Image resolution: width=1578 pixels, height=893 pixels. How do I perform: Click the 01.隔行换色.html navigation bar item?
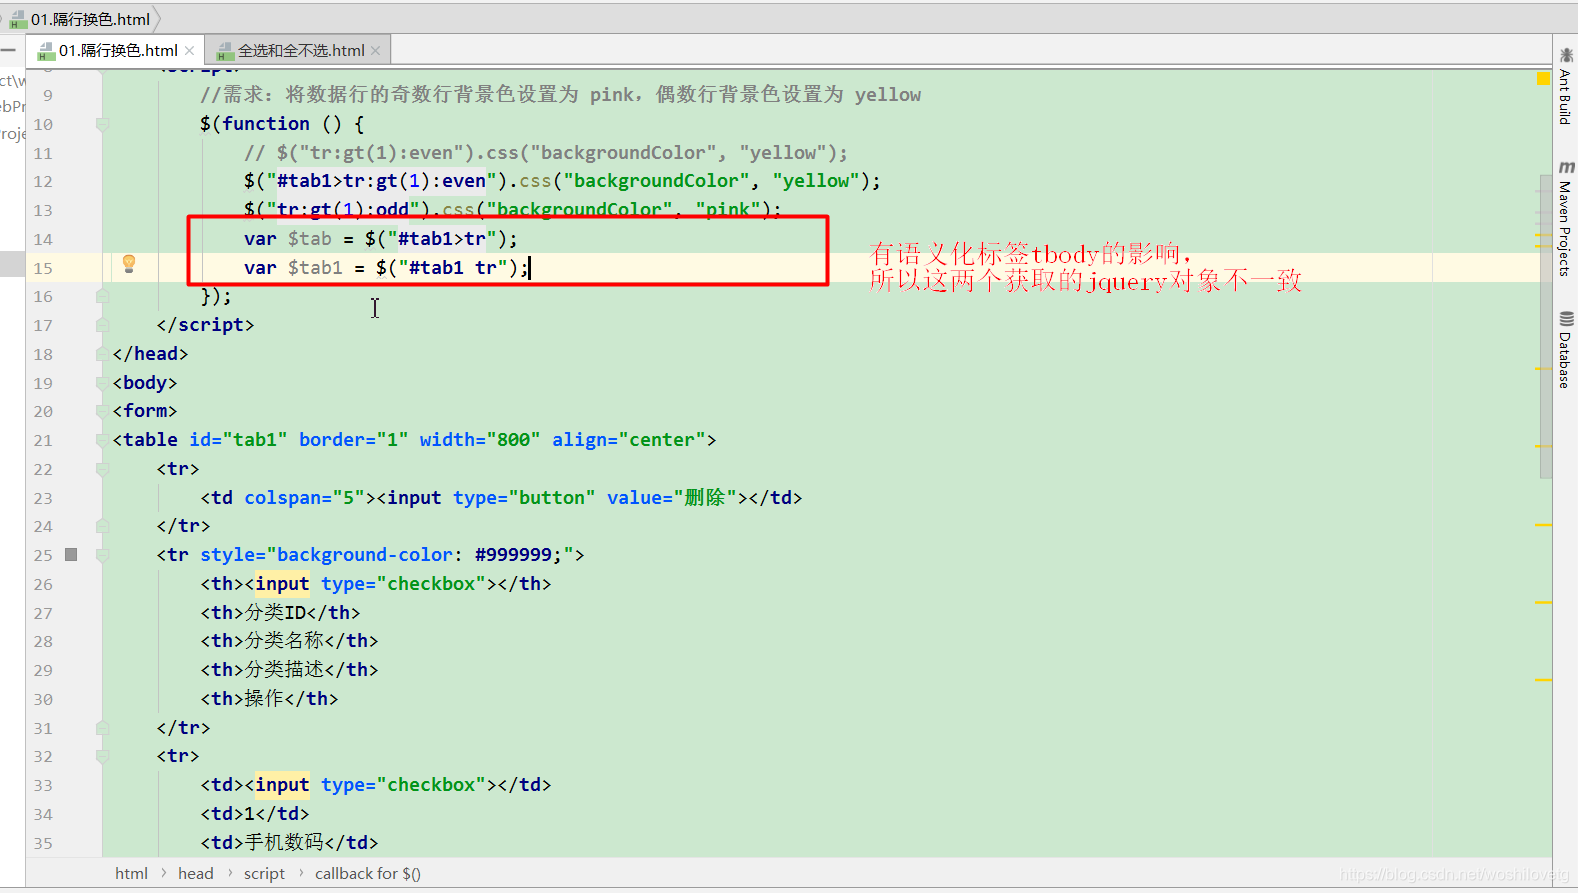click(x=80, y=19)
